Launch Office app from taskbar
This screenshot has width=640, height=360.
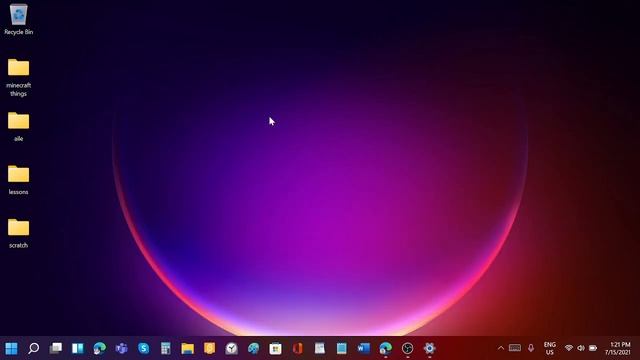click(298, 348)
